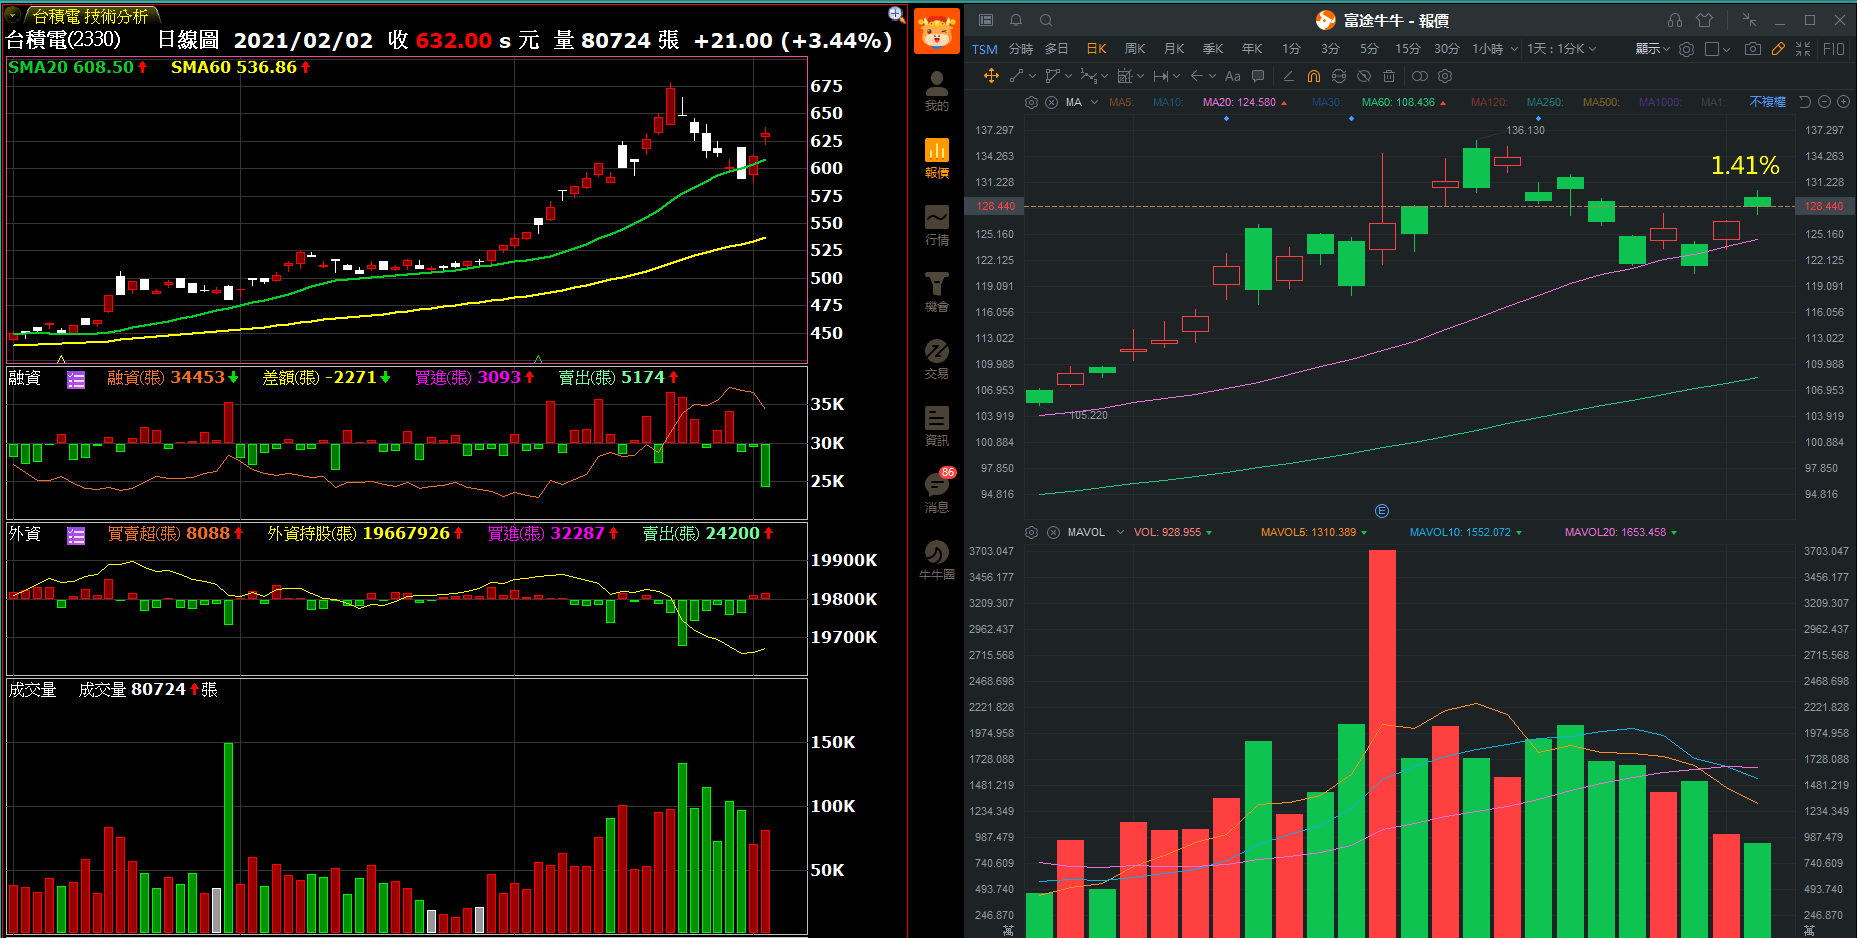Expand the wave tool dropdown arrow

pos(1105,76)
